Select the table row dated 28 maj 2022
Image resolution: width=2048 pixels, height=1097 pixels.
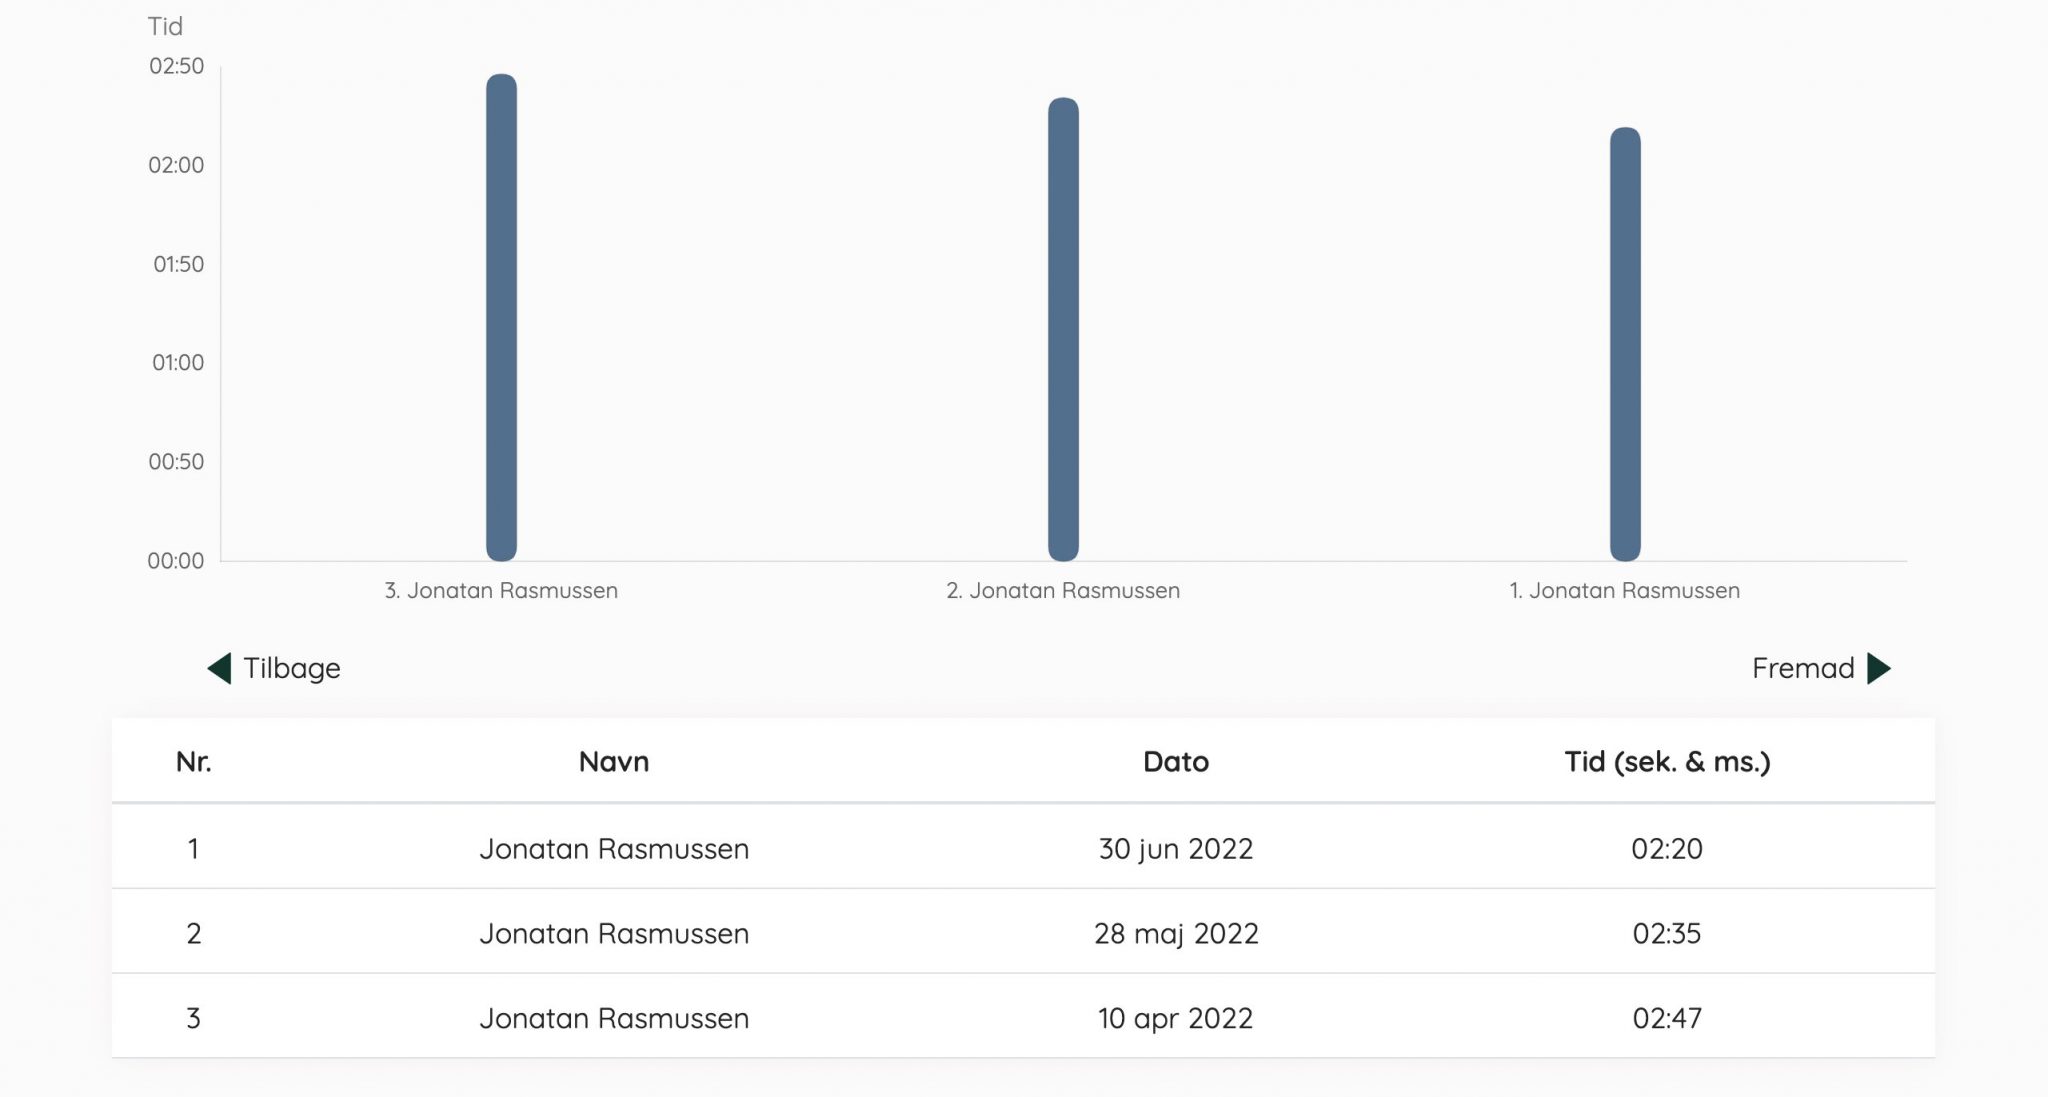point(1023,932)
